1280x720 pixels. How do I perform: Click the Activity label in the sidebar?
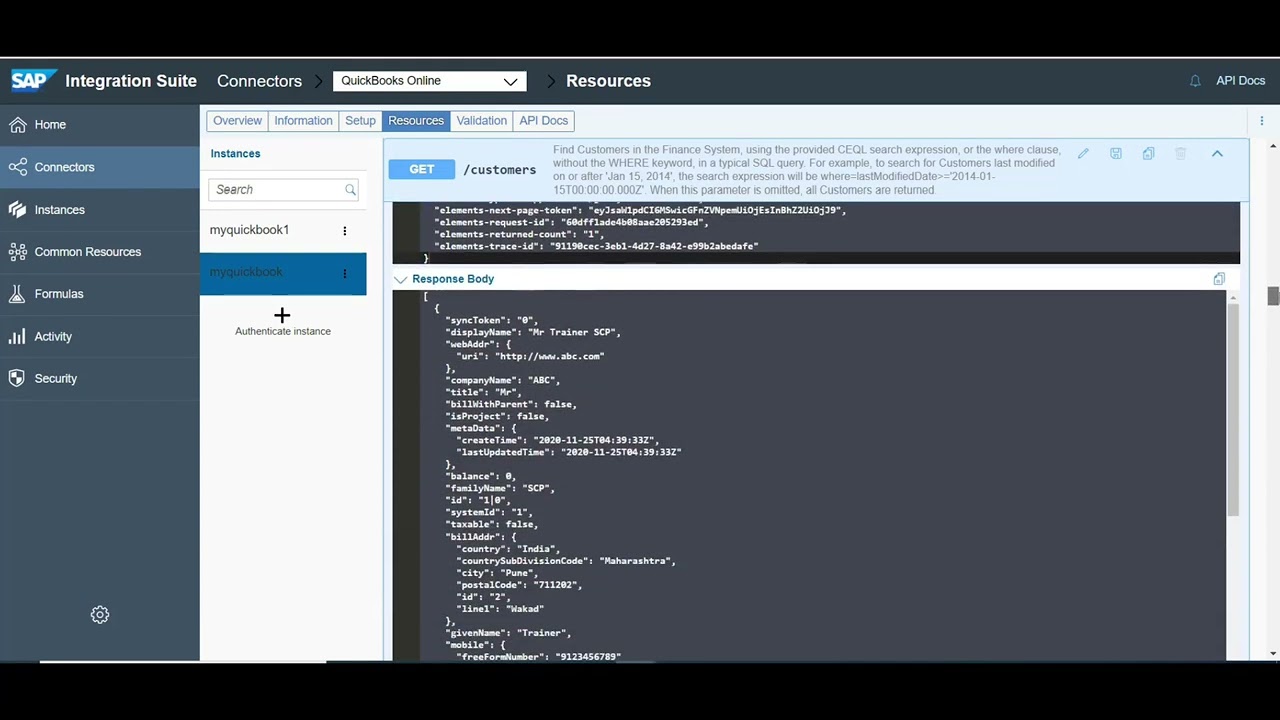coord(53,337)
